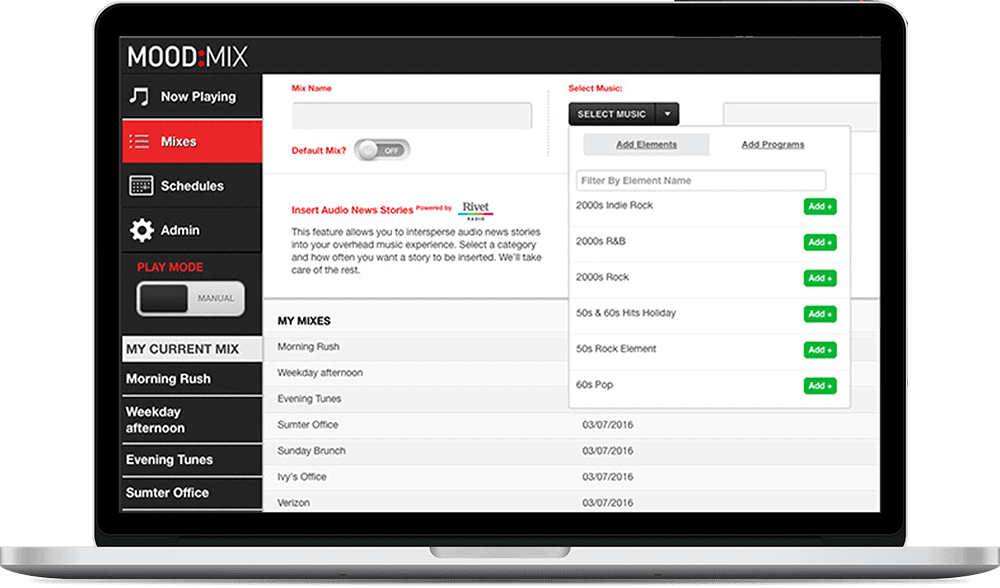This screenshot has height=588, width=1000.
Task: Toggle the Play Mode manual switch
Action: pos(191,298)
